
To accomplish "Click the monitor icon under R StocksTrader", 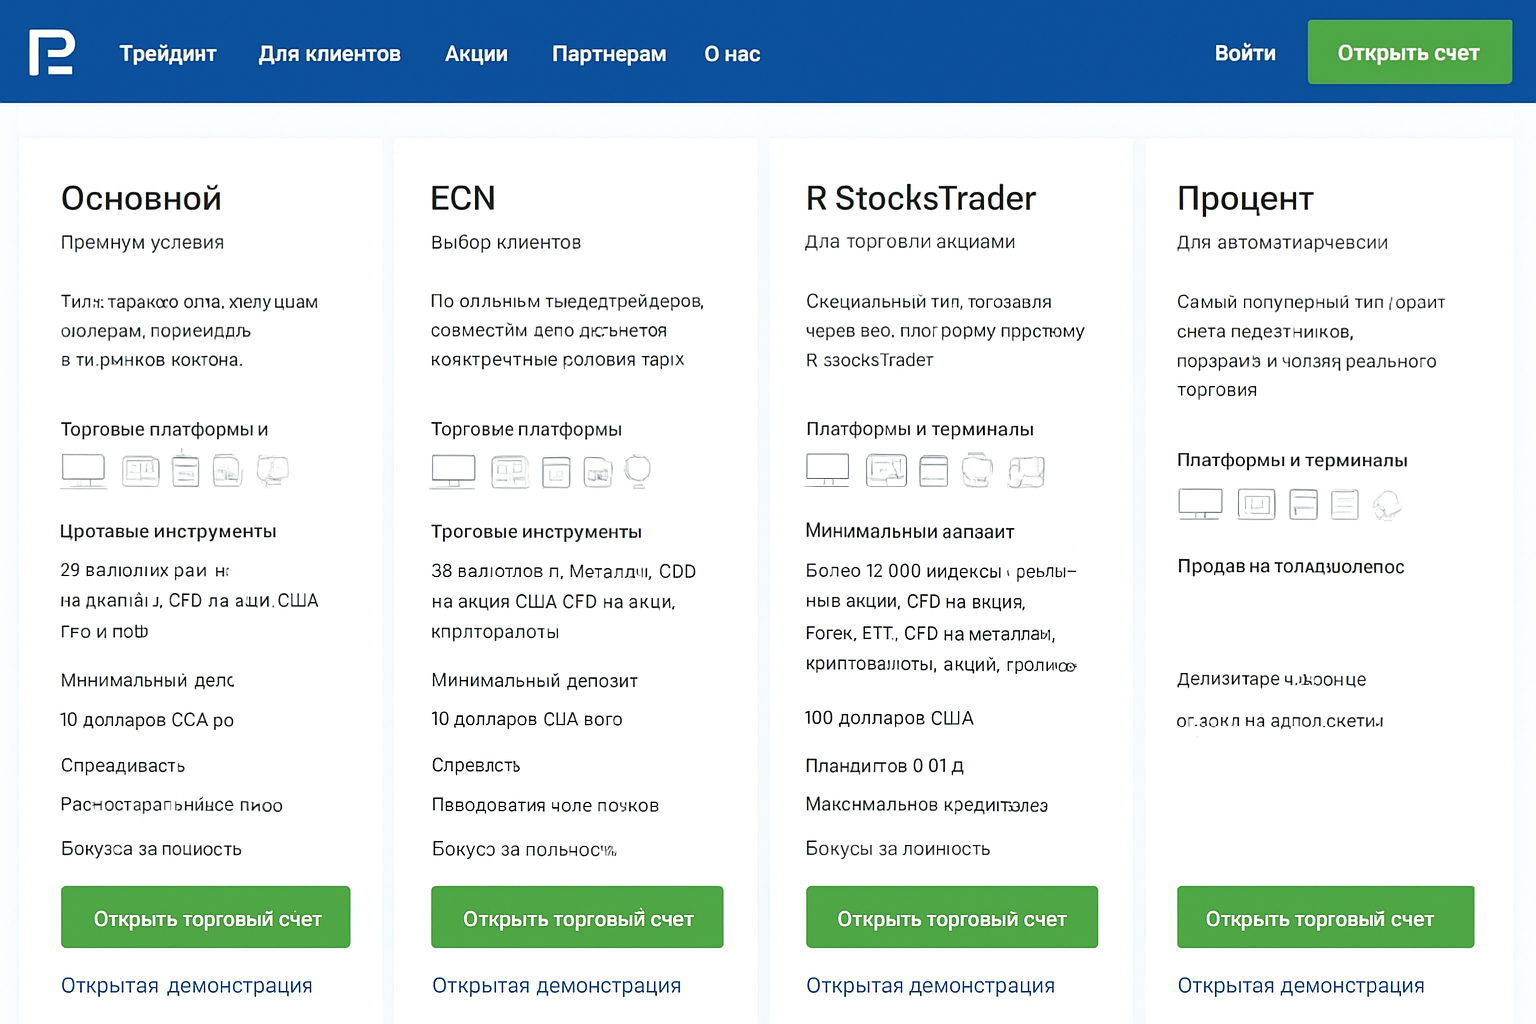I will pos(827,470).
